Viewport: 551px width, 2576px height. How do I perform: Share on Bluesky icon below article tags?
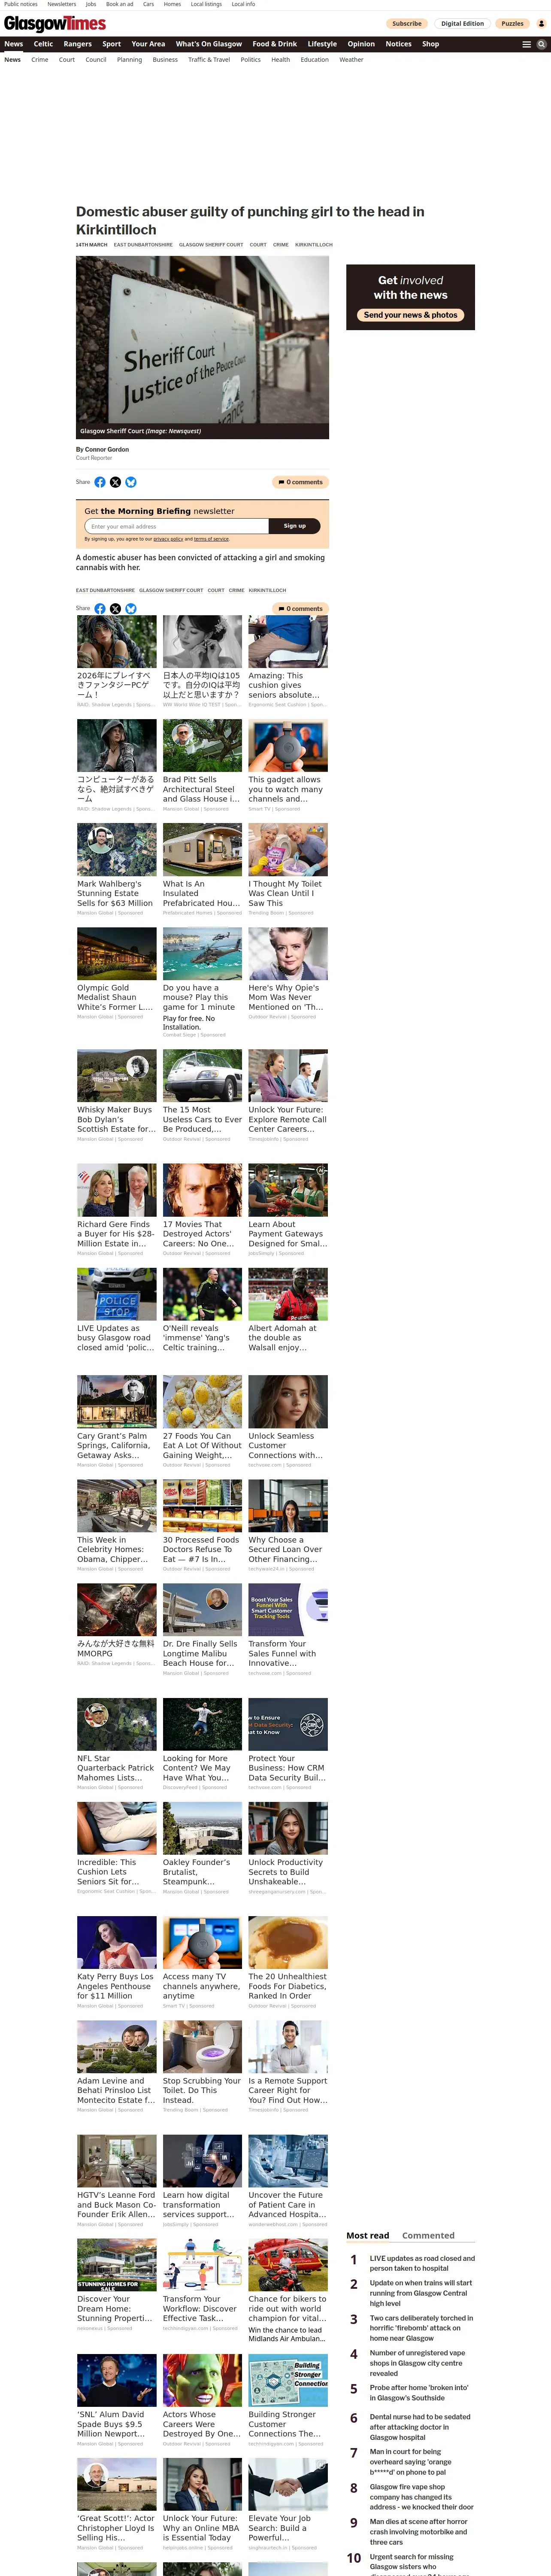(131, 608)
